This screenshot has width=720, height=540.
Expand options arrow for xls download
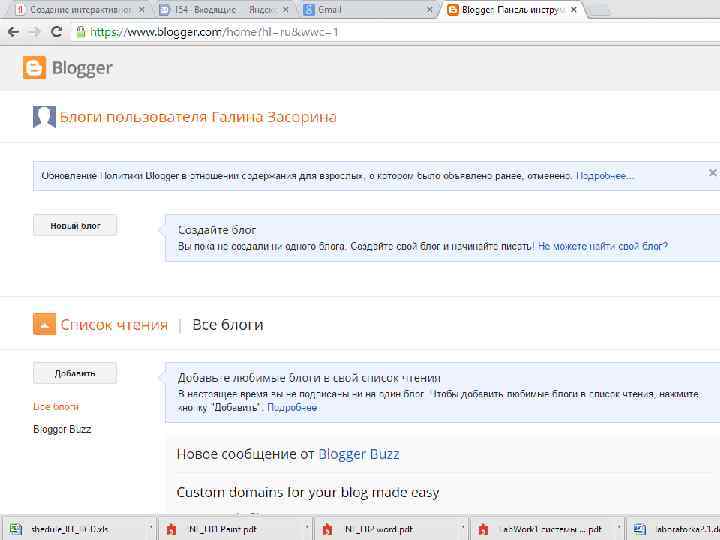(151, 529)
